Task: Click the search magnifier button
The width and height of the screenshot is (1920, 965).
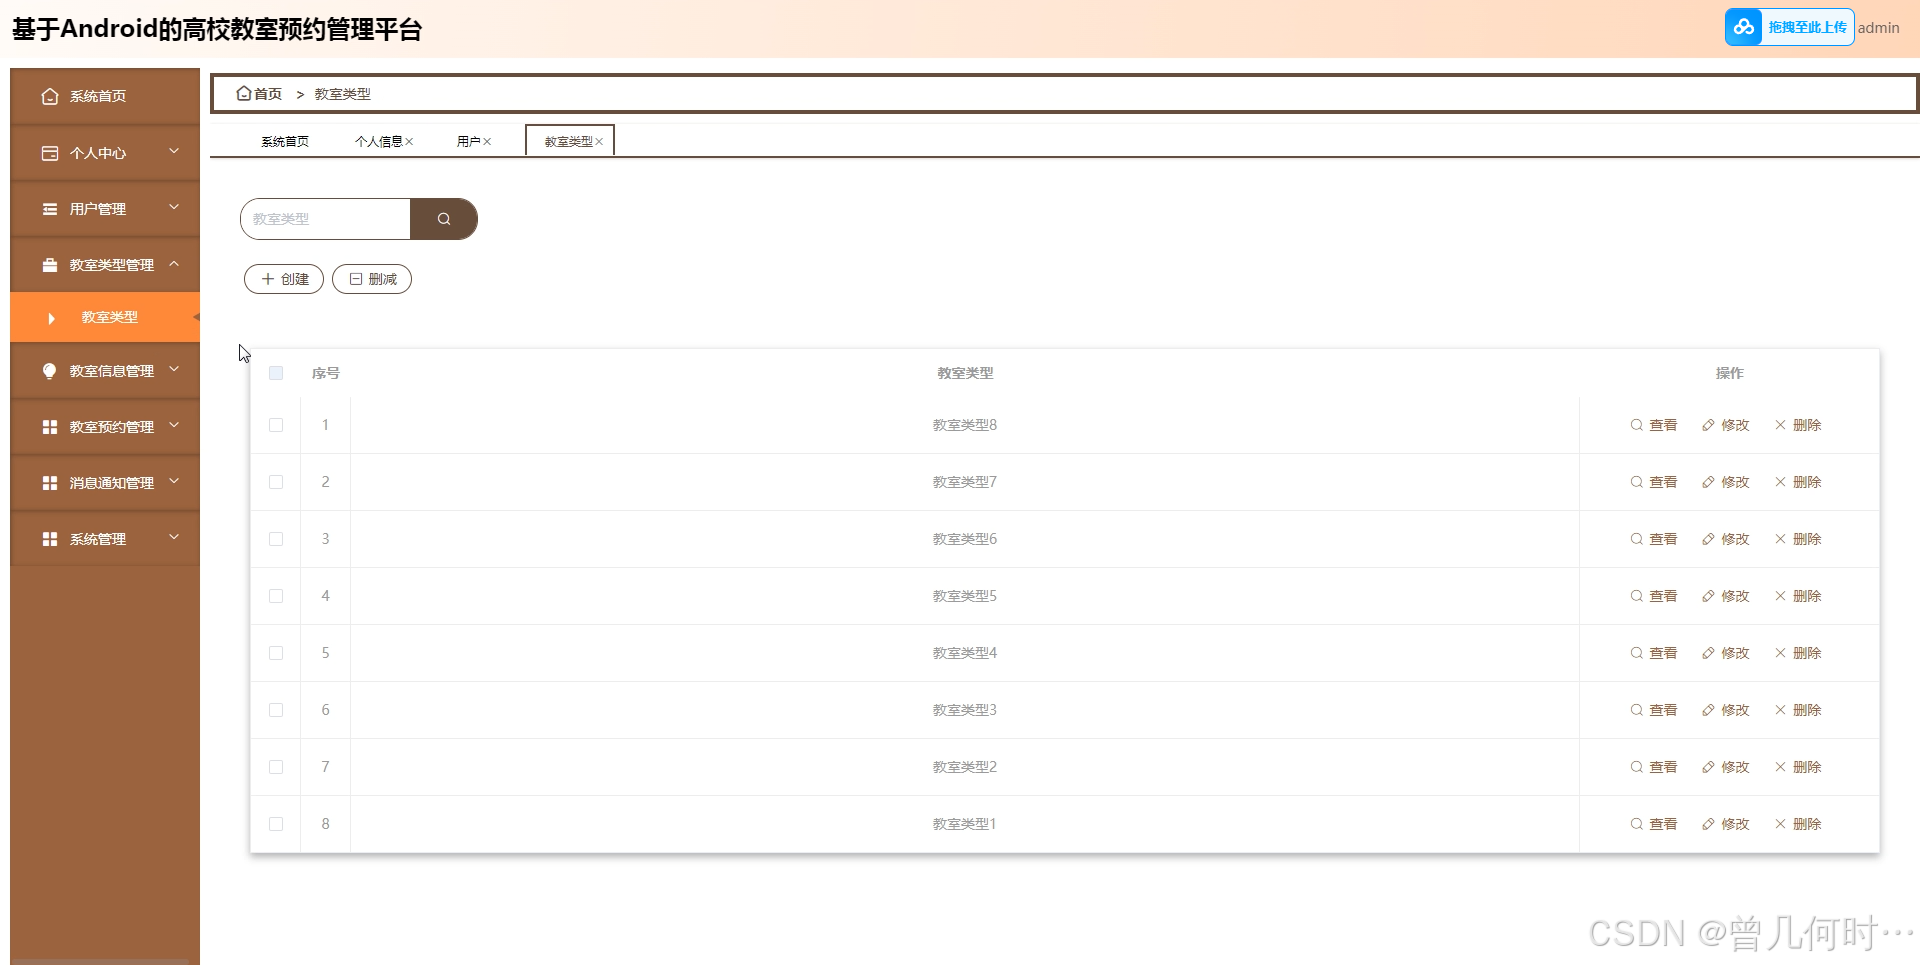Action: [443, 218]
